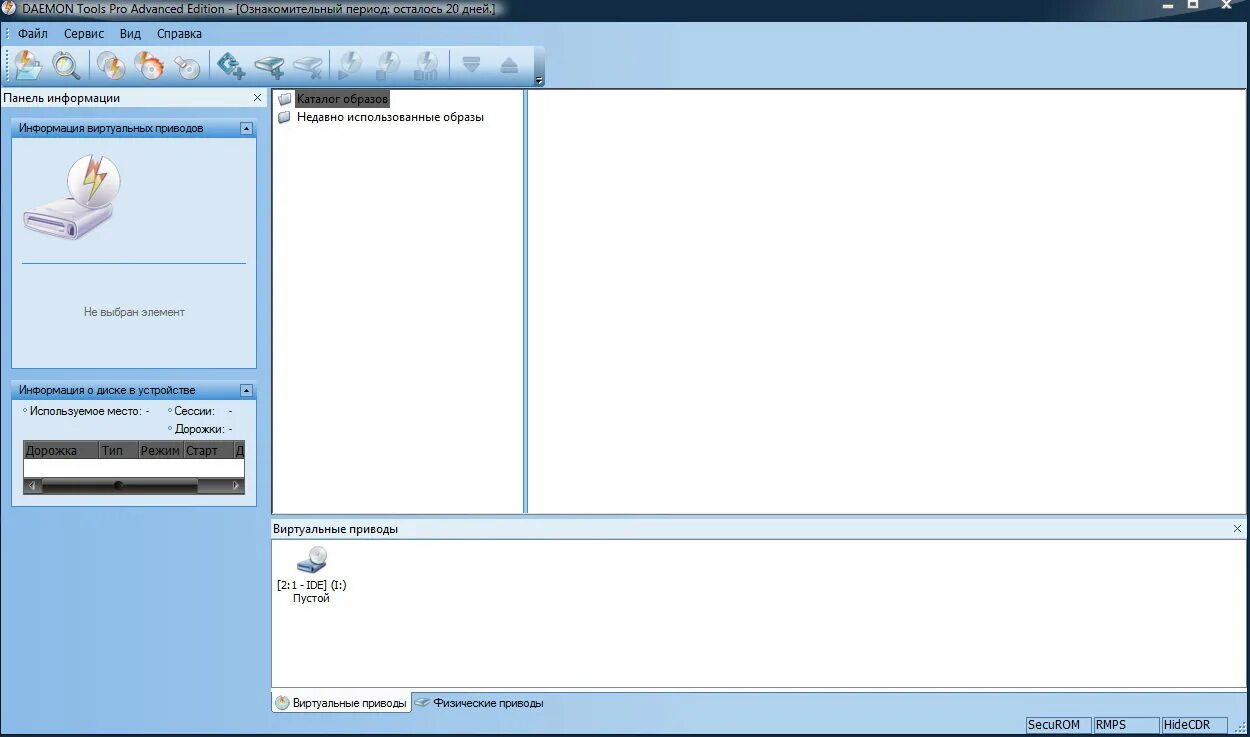Click the two-discs make image toolbar icon
The image size is (1250, 737).
(x=110, y=66)
